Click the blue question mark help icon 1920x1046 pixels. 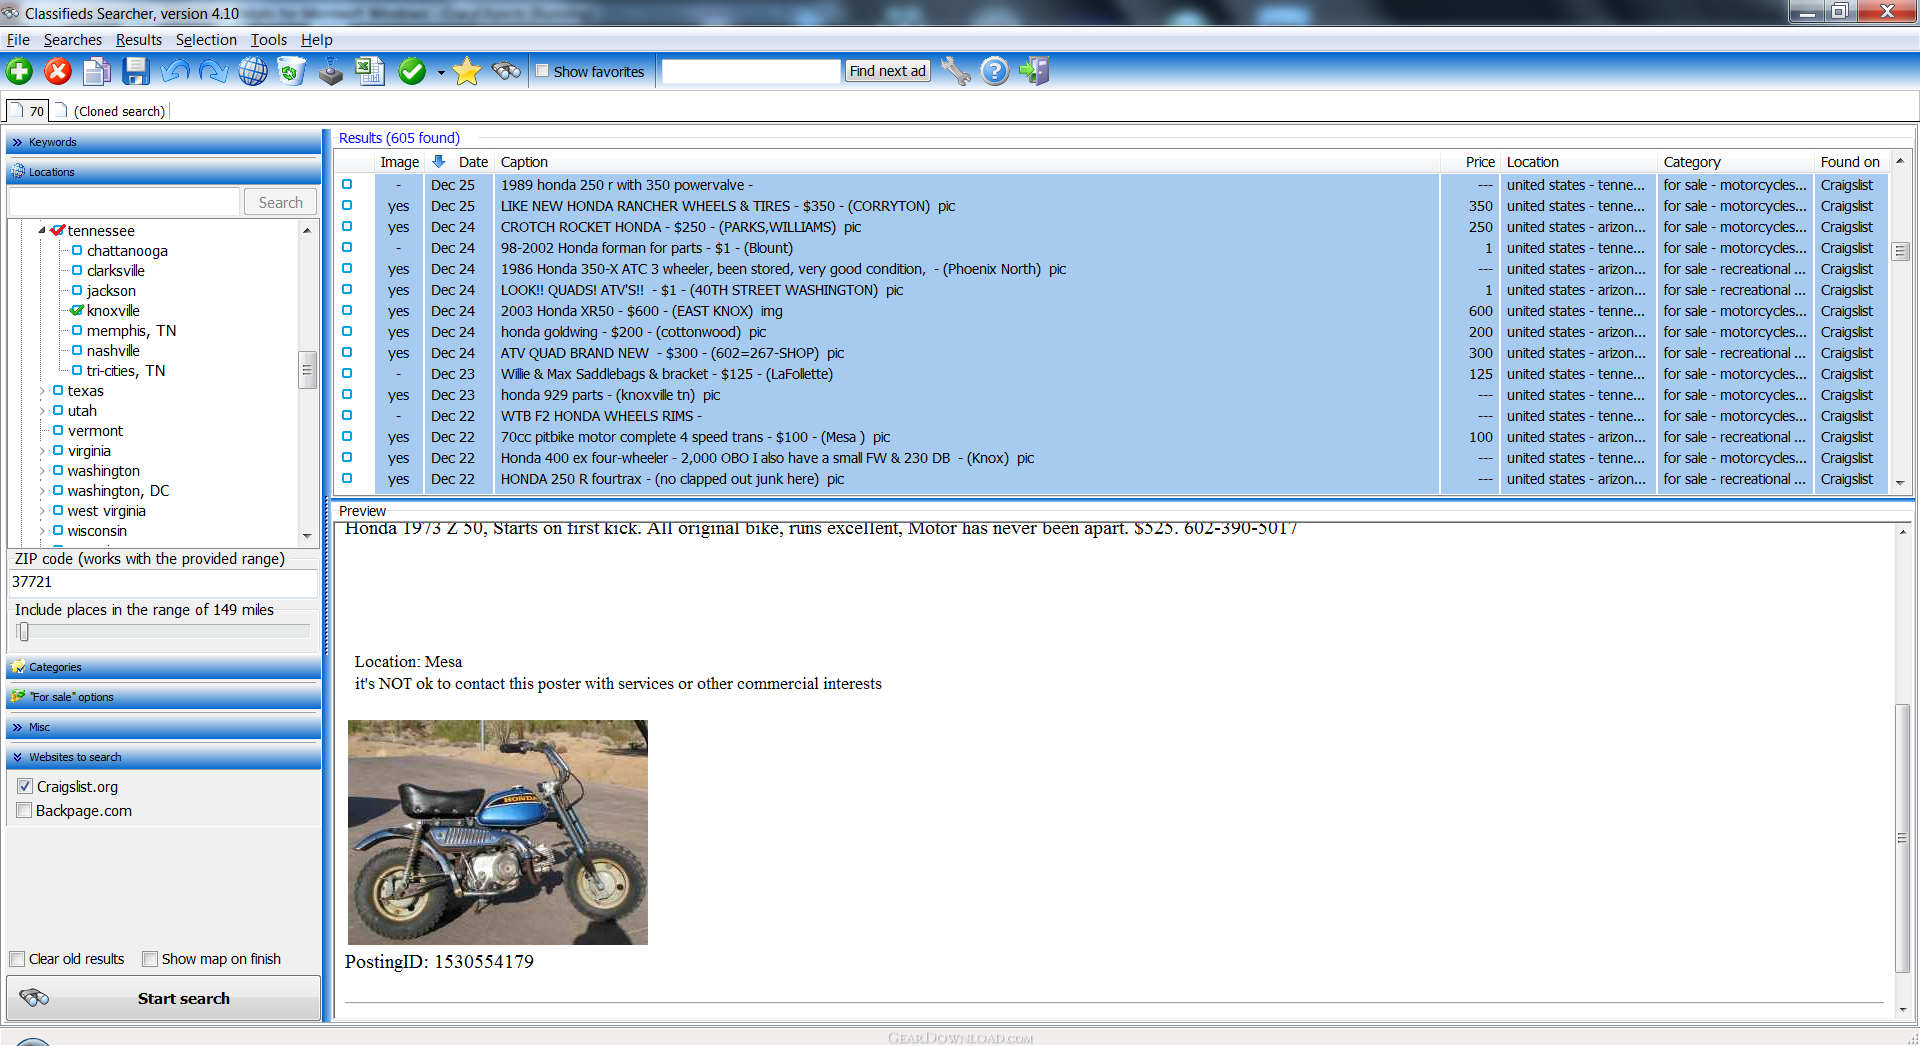(x=995, y=71)
